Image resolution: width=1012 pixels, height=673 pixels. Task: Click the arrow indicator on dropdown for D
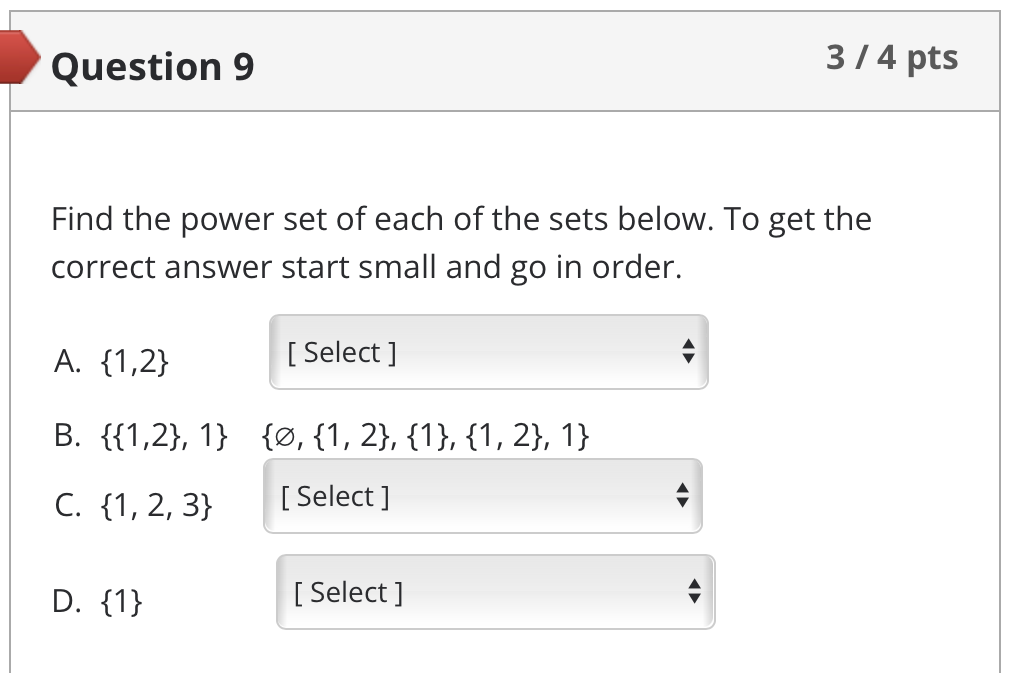point(695,592)
